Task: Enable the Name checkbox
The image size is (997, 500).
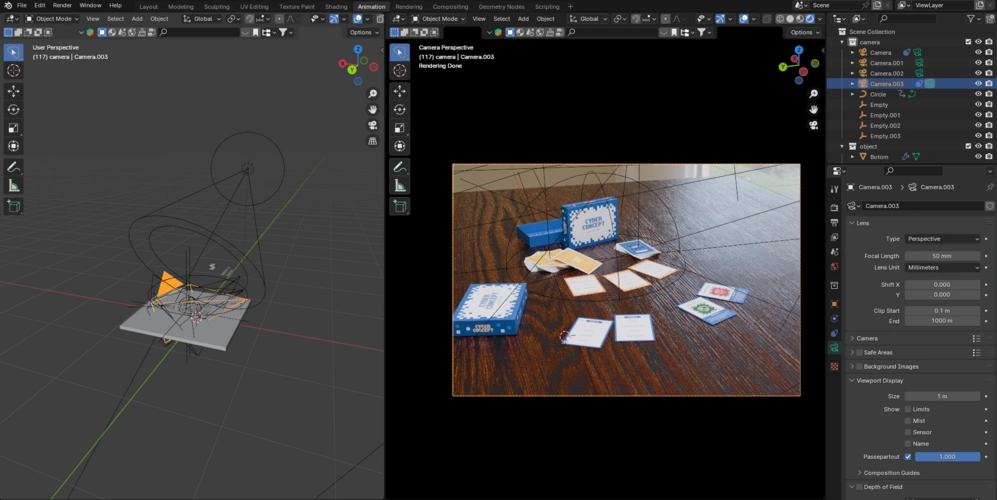Action: (x=908, y=443)
